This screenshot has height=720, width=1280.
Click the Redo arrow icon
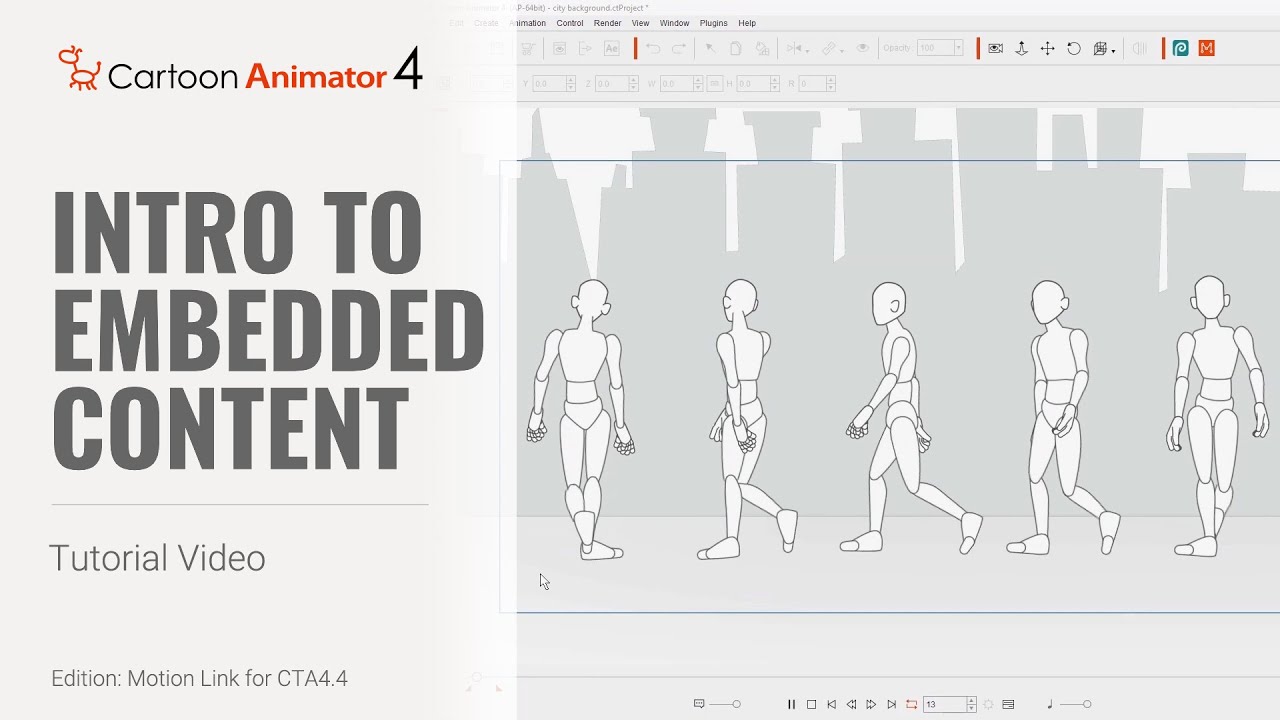pyautogui.click(x=679, y=48)
